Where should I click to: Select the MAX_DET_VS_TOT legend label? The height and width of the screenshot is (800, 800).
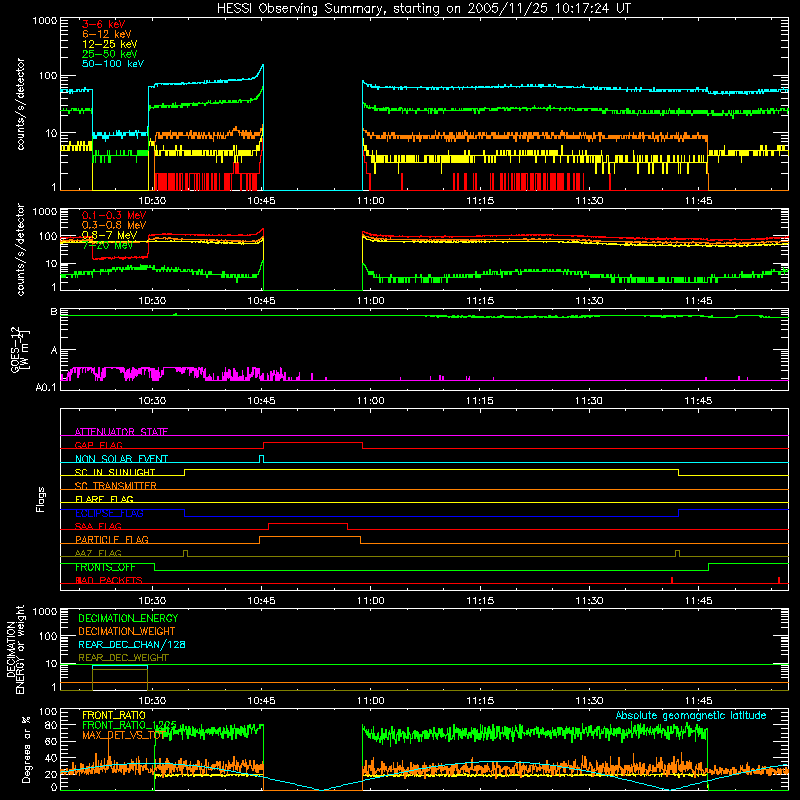123,735
